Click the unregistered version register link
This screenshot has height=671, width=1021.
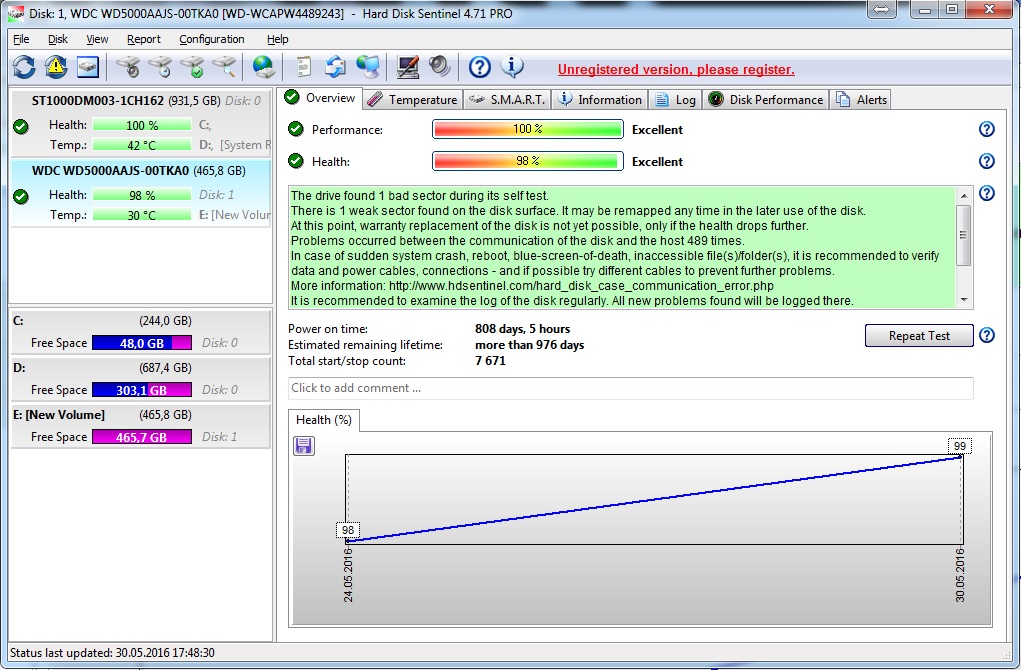[676, 69]
